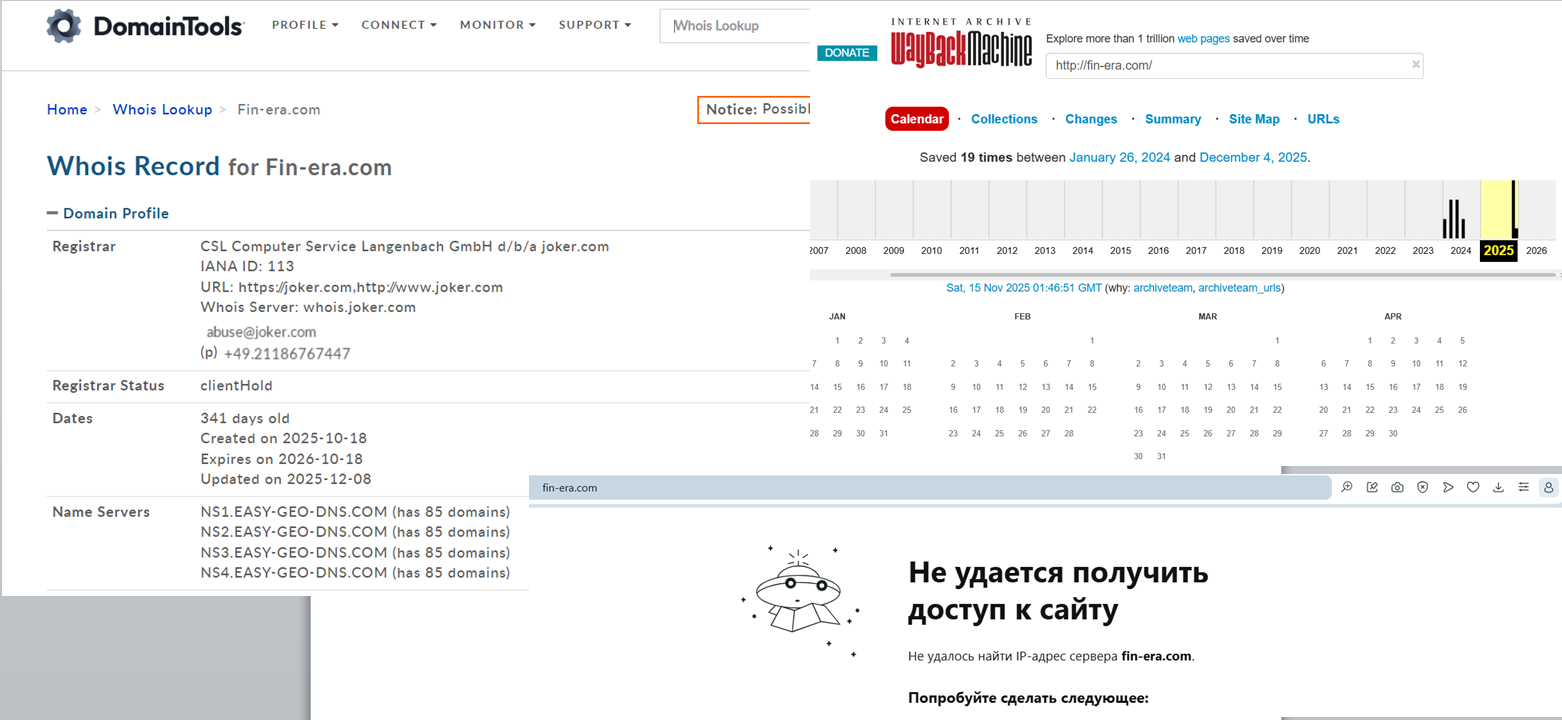Click the FEB month heading in calendar
Viewport: 1562px width, 720px height.
tap(1022, 316)
